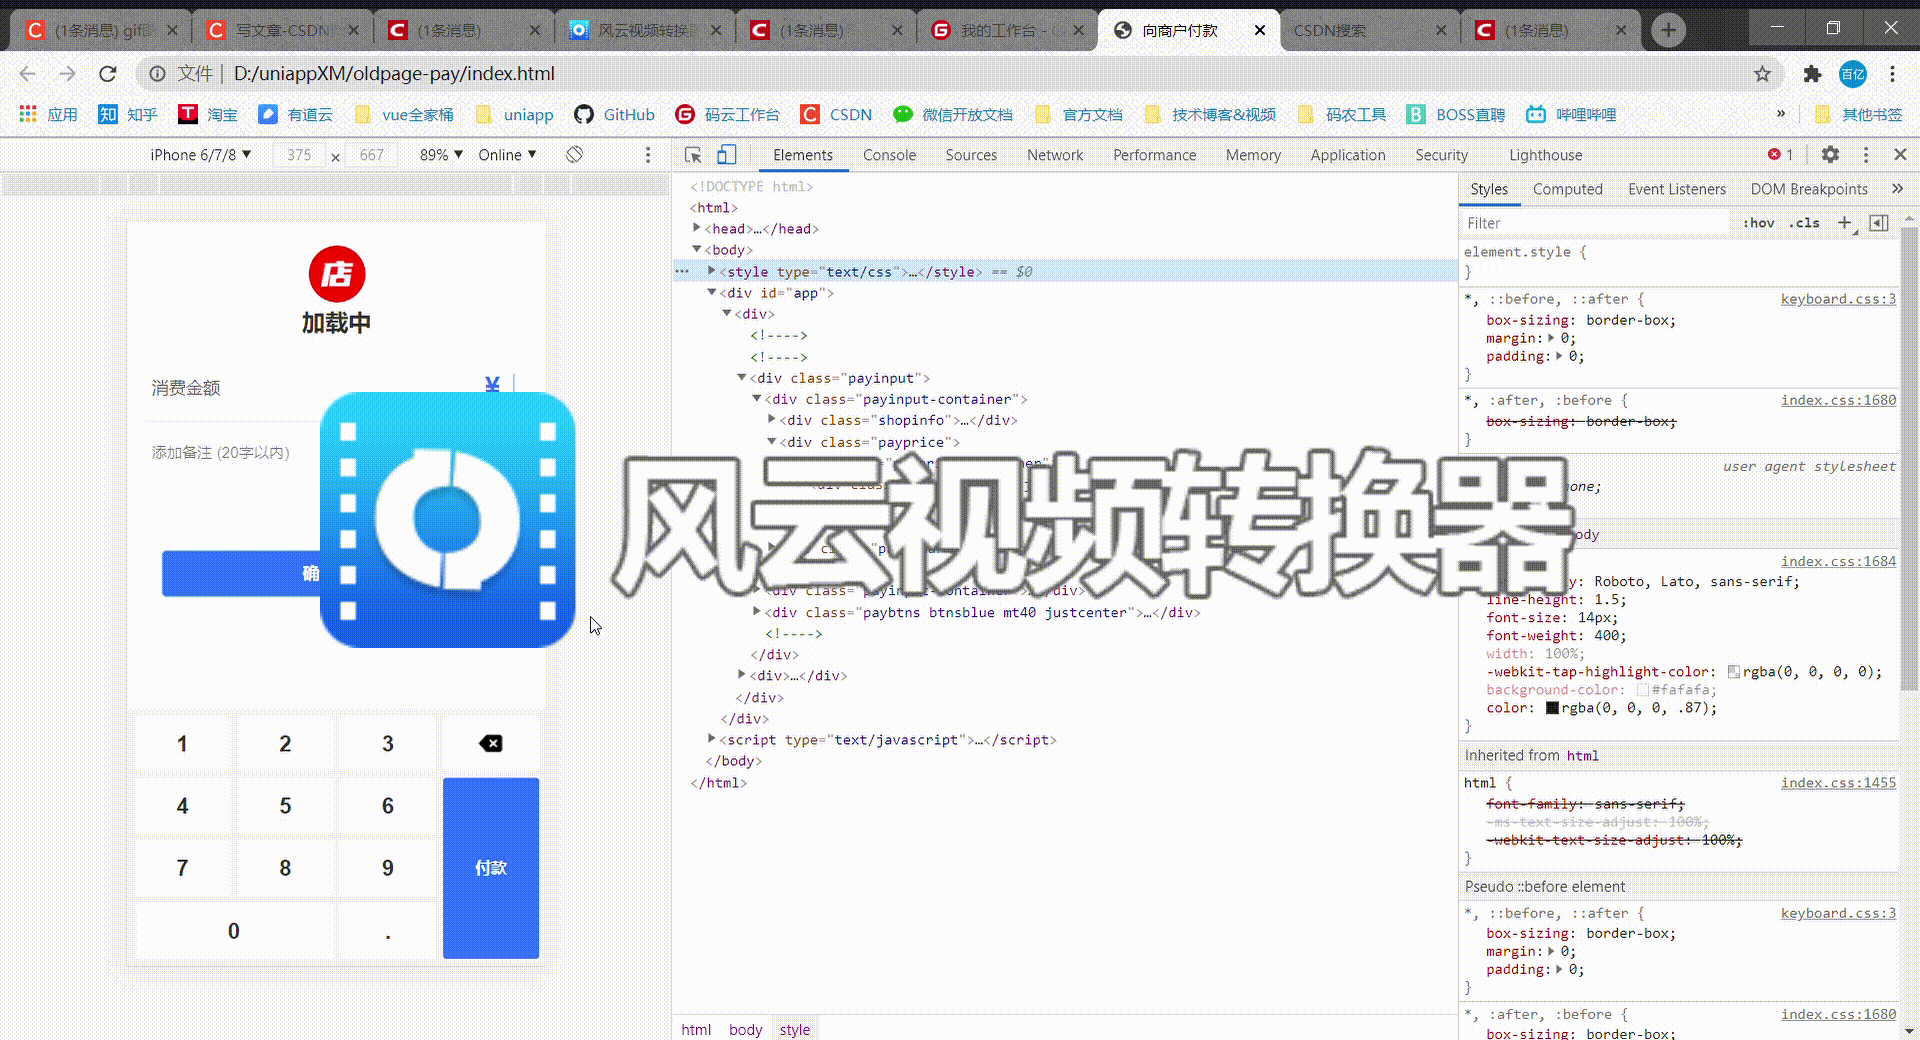Open the iPhone 6/7/8 device dropdown
This screenshot has height=1040, width=1920.
(x=200, y=155)
